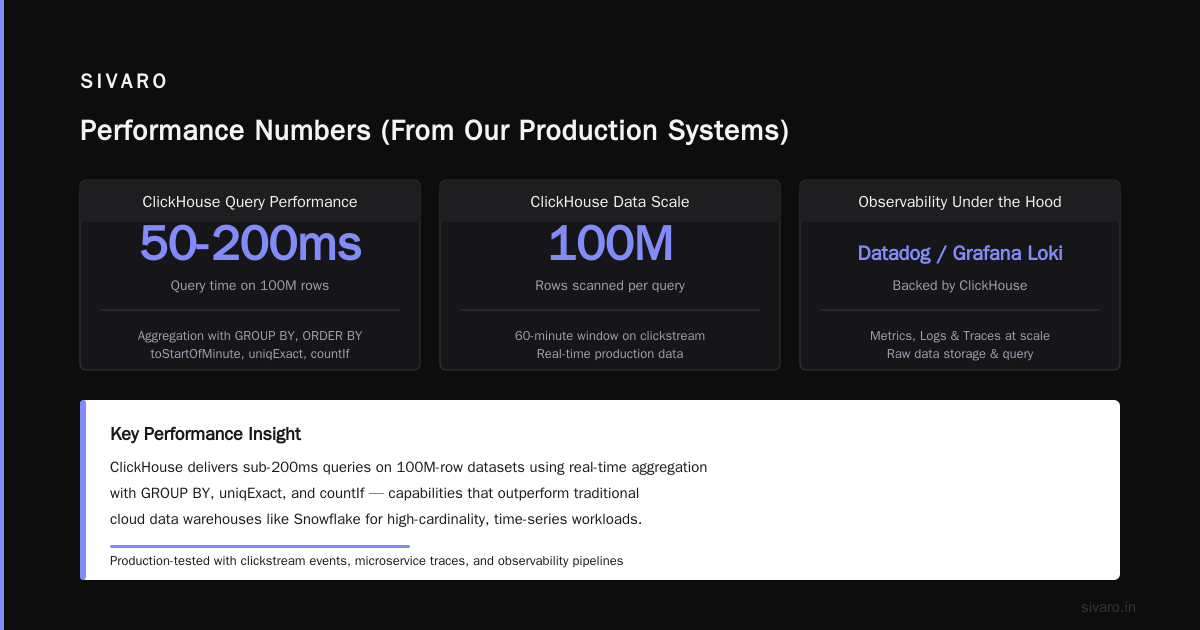Image resolution: width=1200 pixels, height=630 pixels.
Task: Click the 'Backed by ClickHouse' caption
Action: 960,286
